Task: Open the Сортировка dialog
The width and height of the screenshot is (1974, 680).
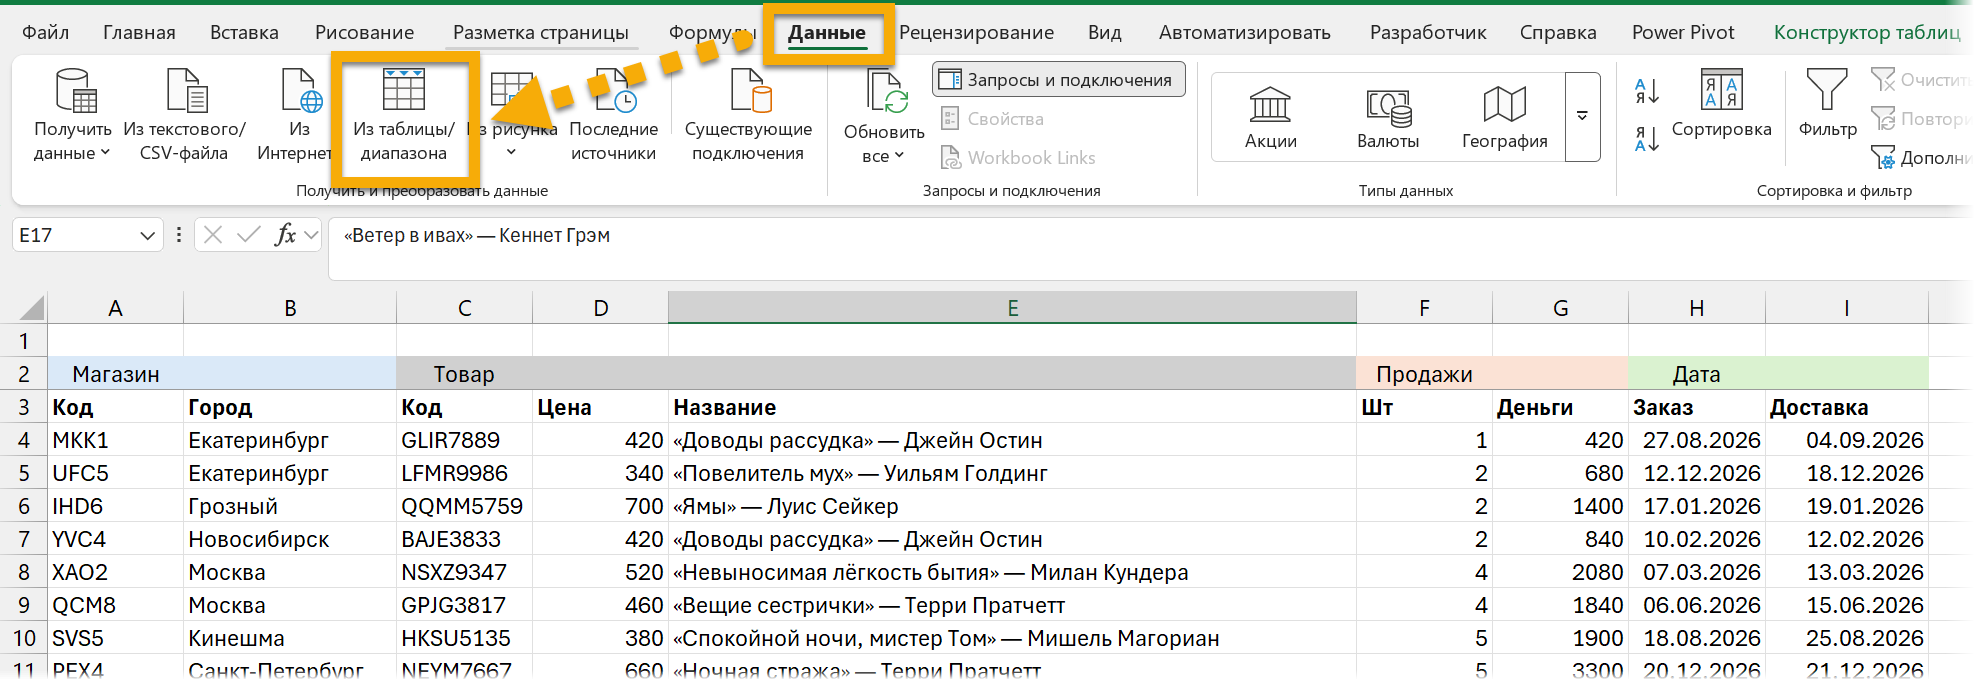Action: (x=1721, y=104)
